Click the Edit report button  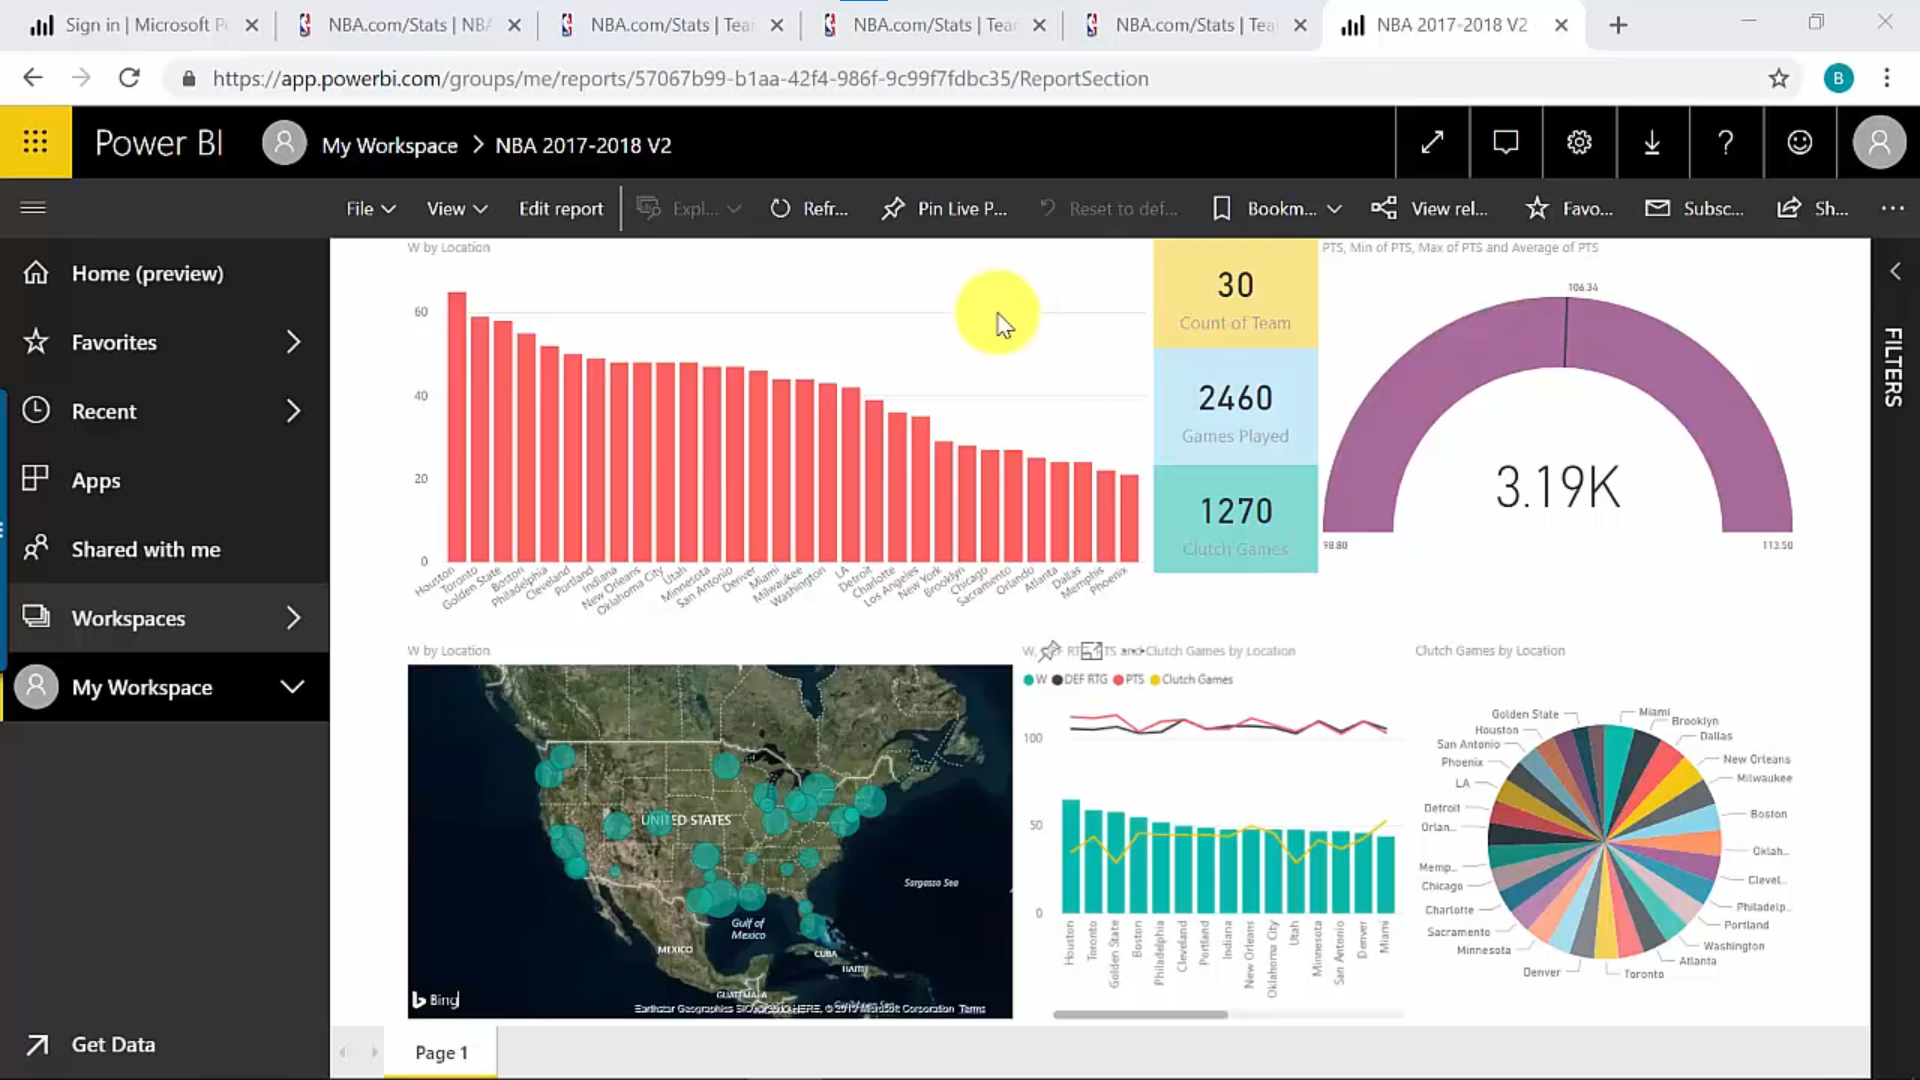point(560,208)
